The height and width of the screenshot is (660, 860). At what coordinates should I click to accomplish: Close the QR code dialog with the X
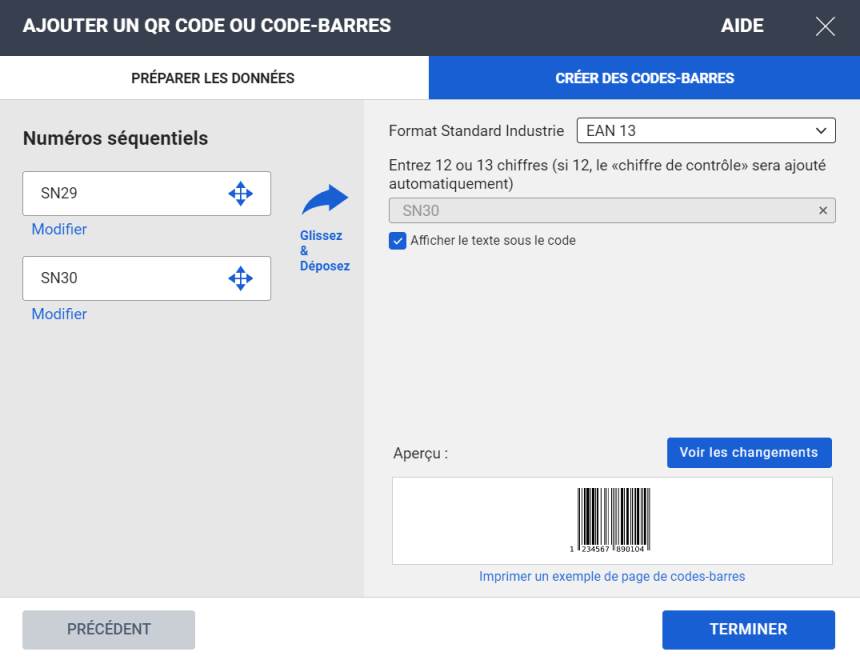click(x=825, y=26)
